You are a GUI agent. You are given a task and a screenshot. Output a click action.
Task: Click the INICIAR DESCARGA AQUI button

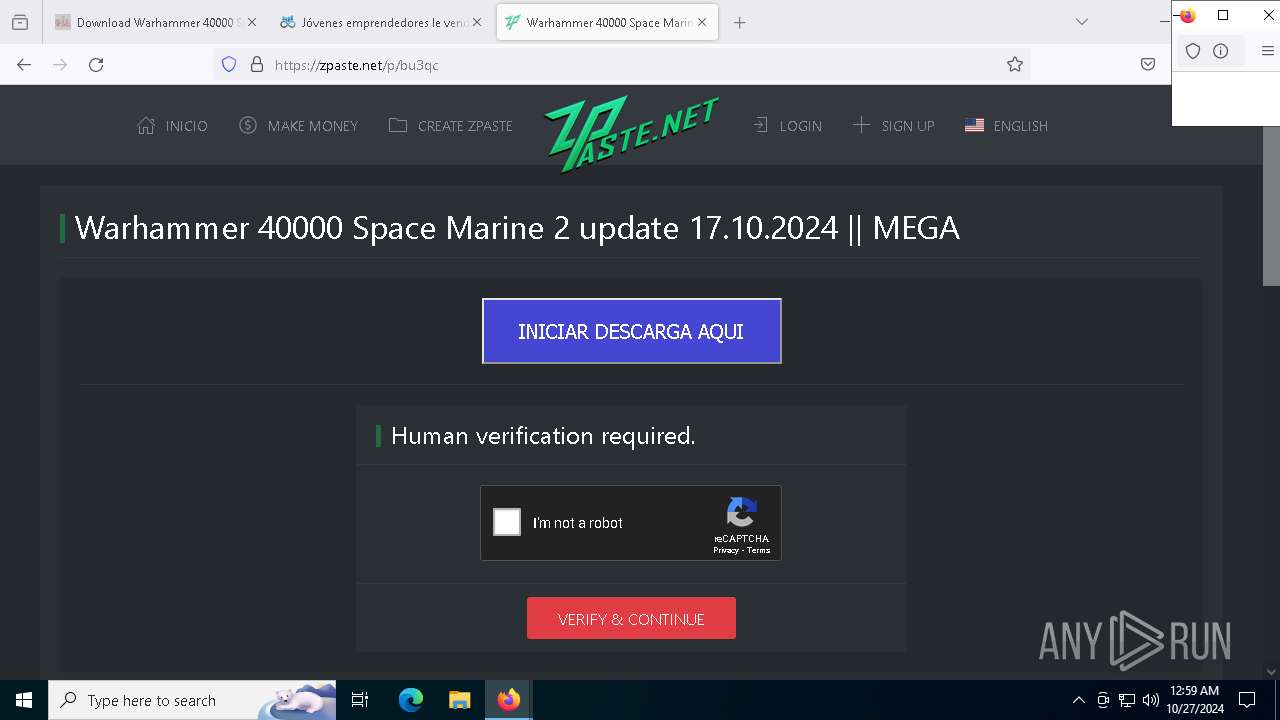(x=631, y=331)
